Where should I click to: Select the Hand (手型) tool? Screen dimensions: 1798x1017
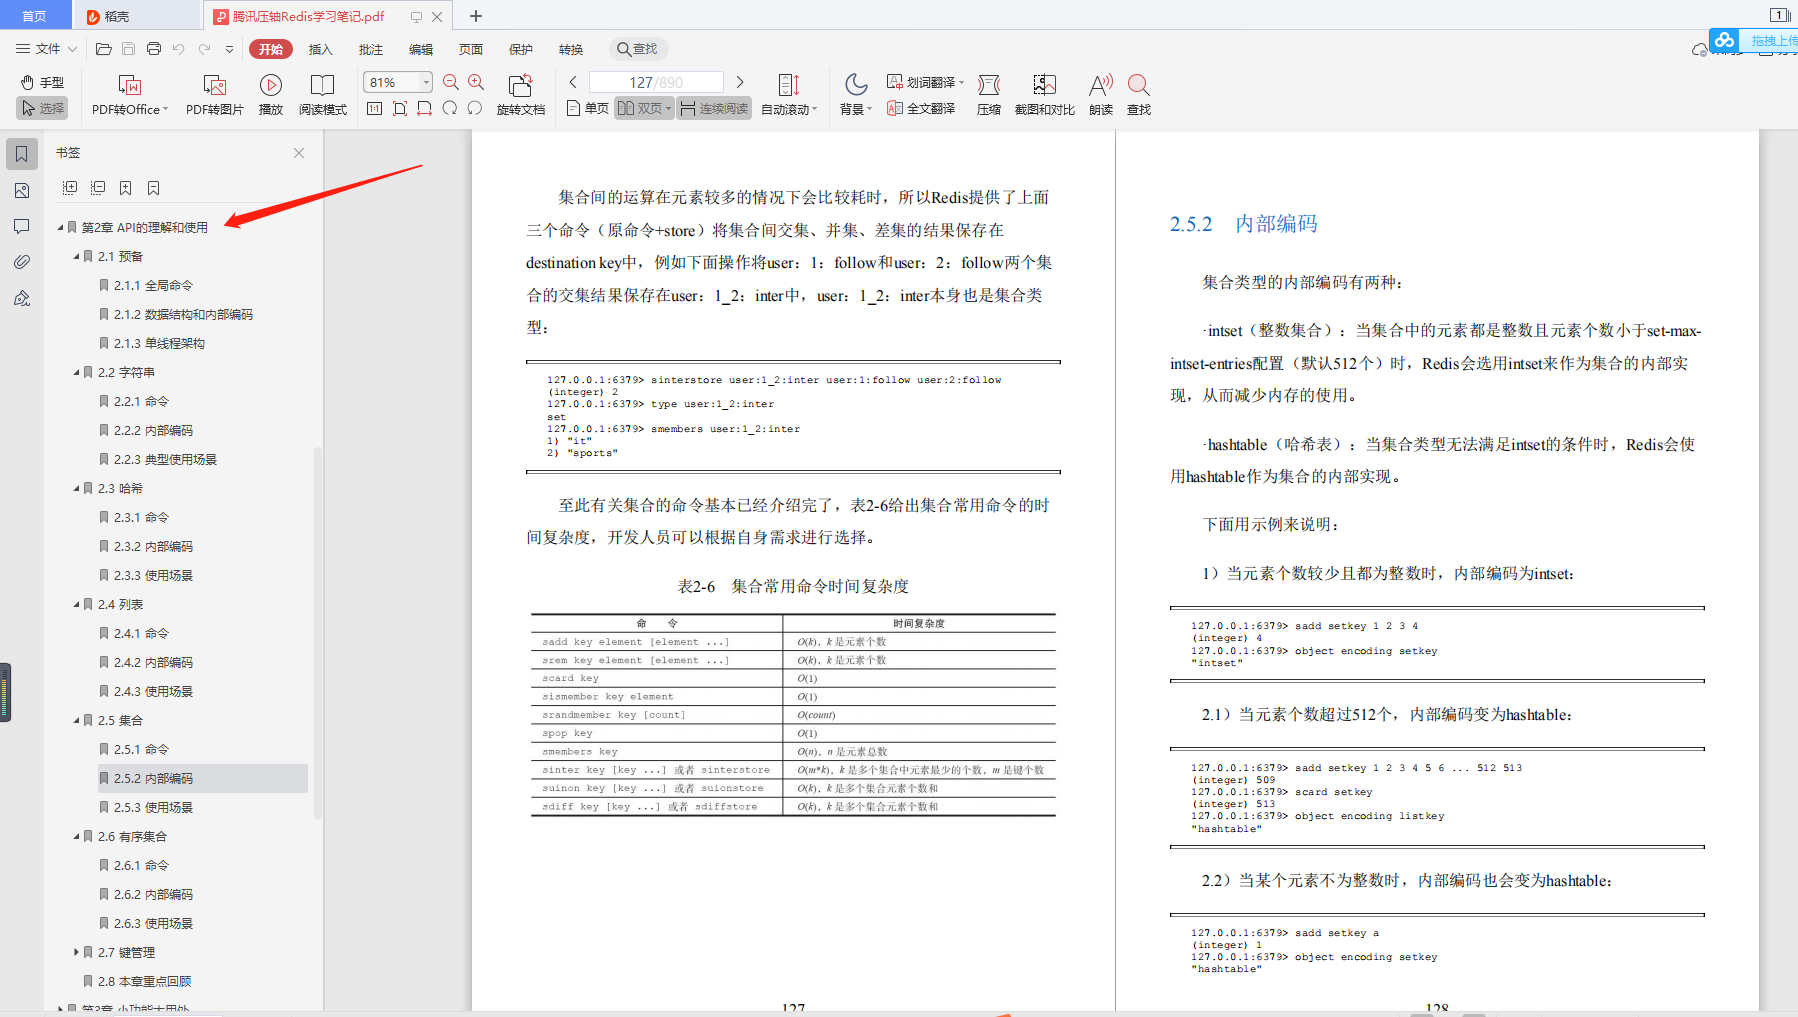(42, 82)
